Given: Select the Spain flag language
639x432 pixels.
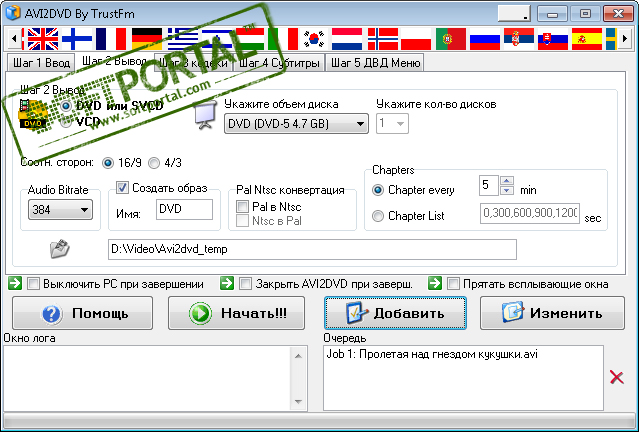Looking at the screenshot, I should point(587,39).
